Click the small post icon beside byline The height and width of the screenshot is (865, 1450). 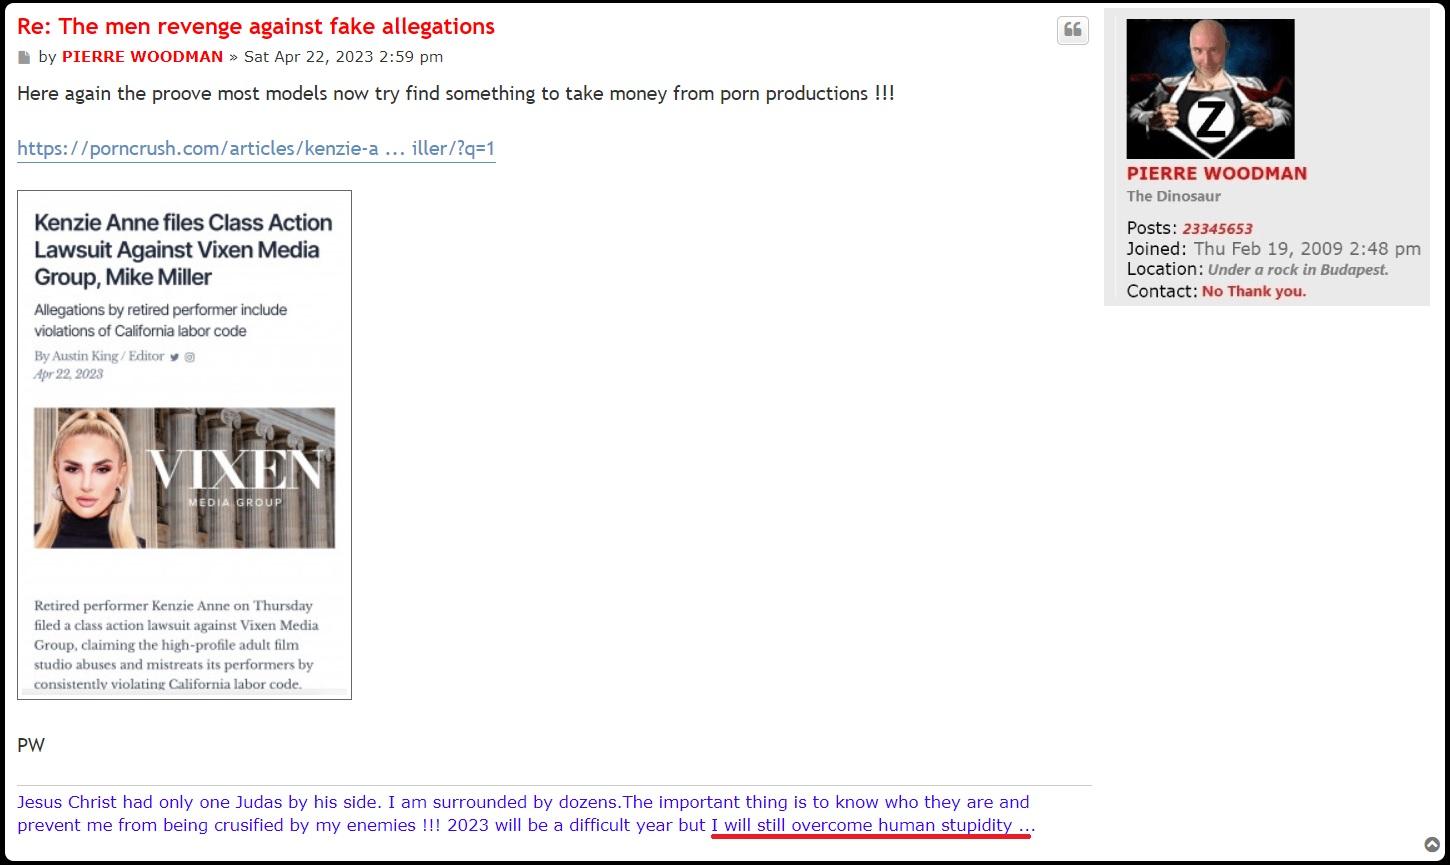click(24, 58)
